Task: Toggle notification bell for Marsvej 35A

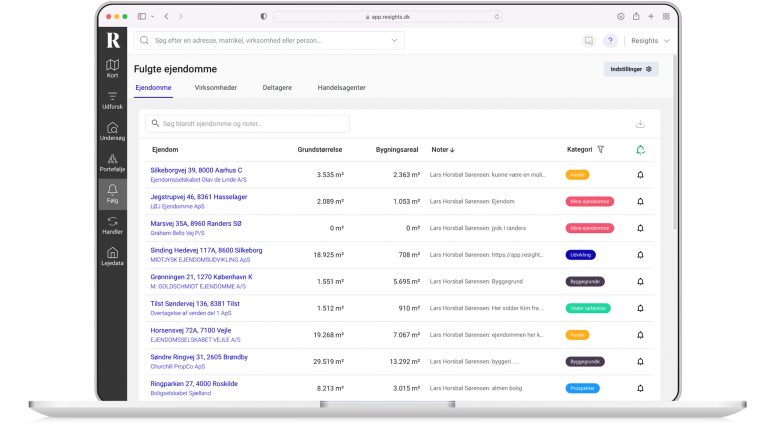Action: click(x=640, y=228)
